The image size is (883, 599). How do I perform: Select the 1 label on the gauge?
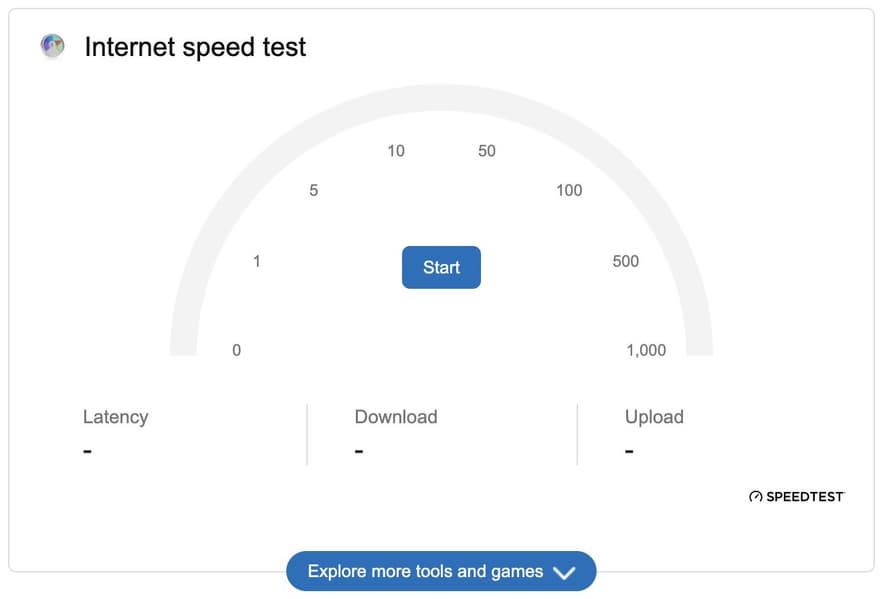pos(257,262)
